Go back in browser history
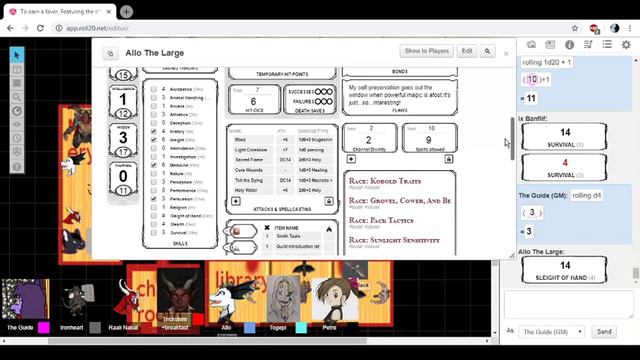 click(10, 28)
